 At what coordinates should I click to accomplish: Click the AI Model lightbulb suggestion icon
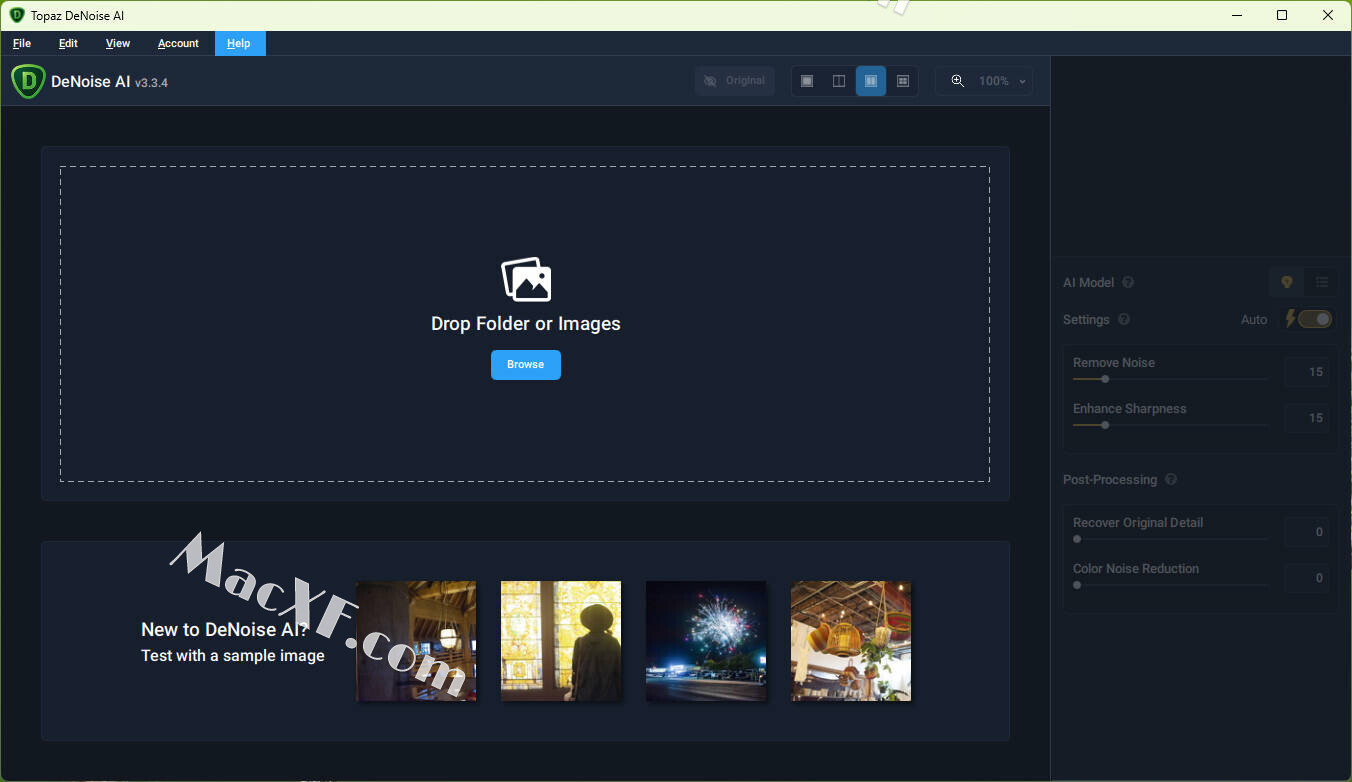[x=1287, y=283]
